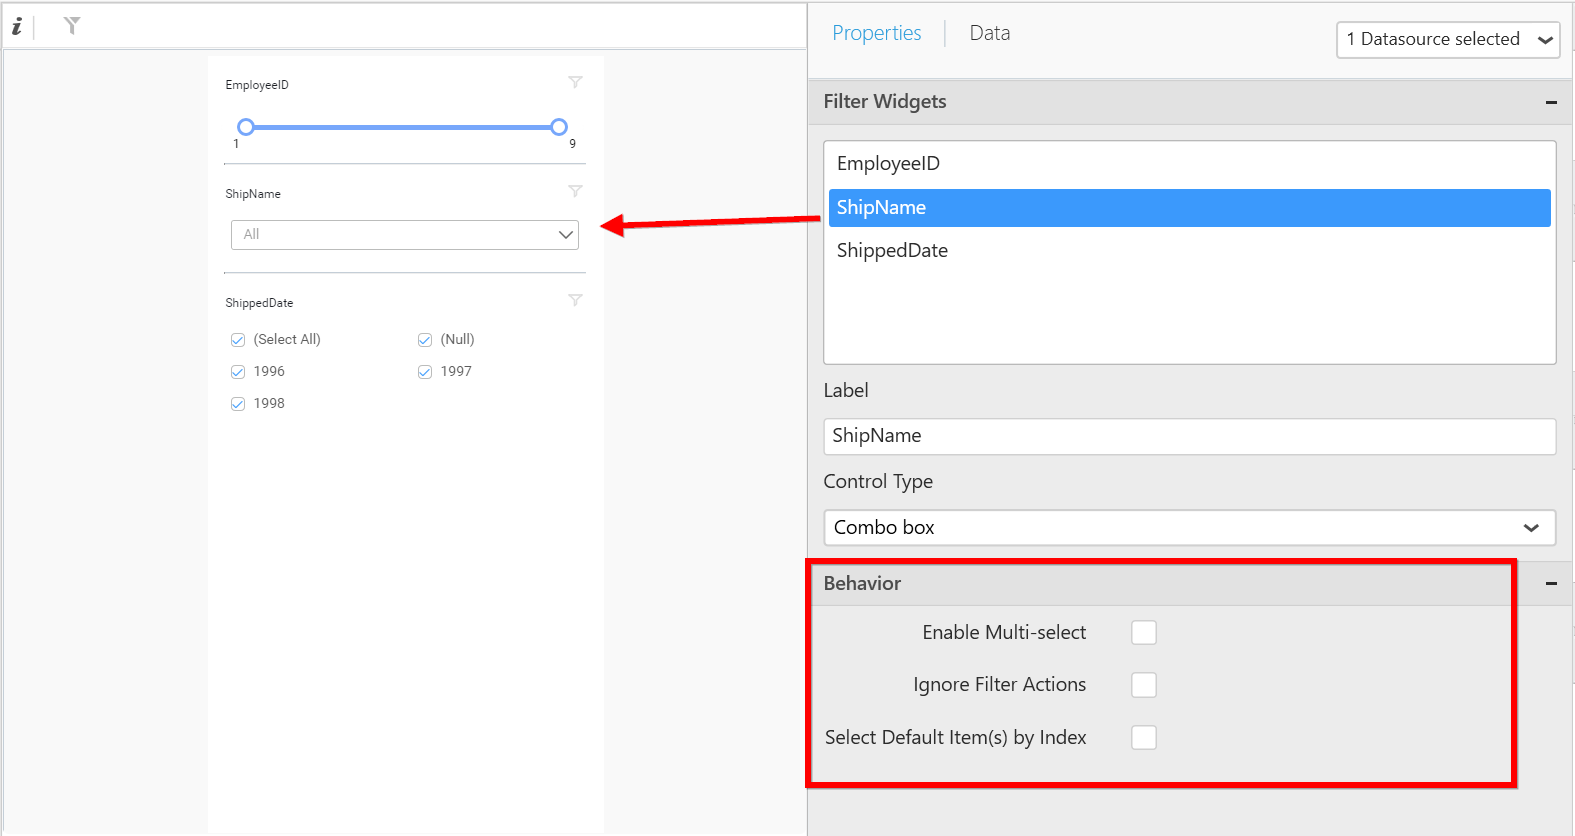Clear the EmployeeID filter using its funnel icon
Screen dimensions: 1575x836
(575, 82)
